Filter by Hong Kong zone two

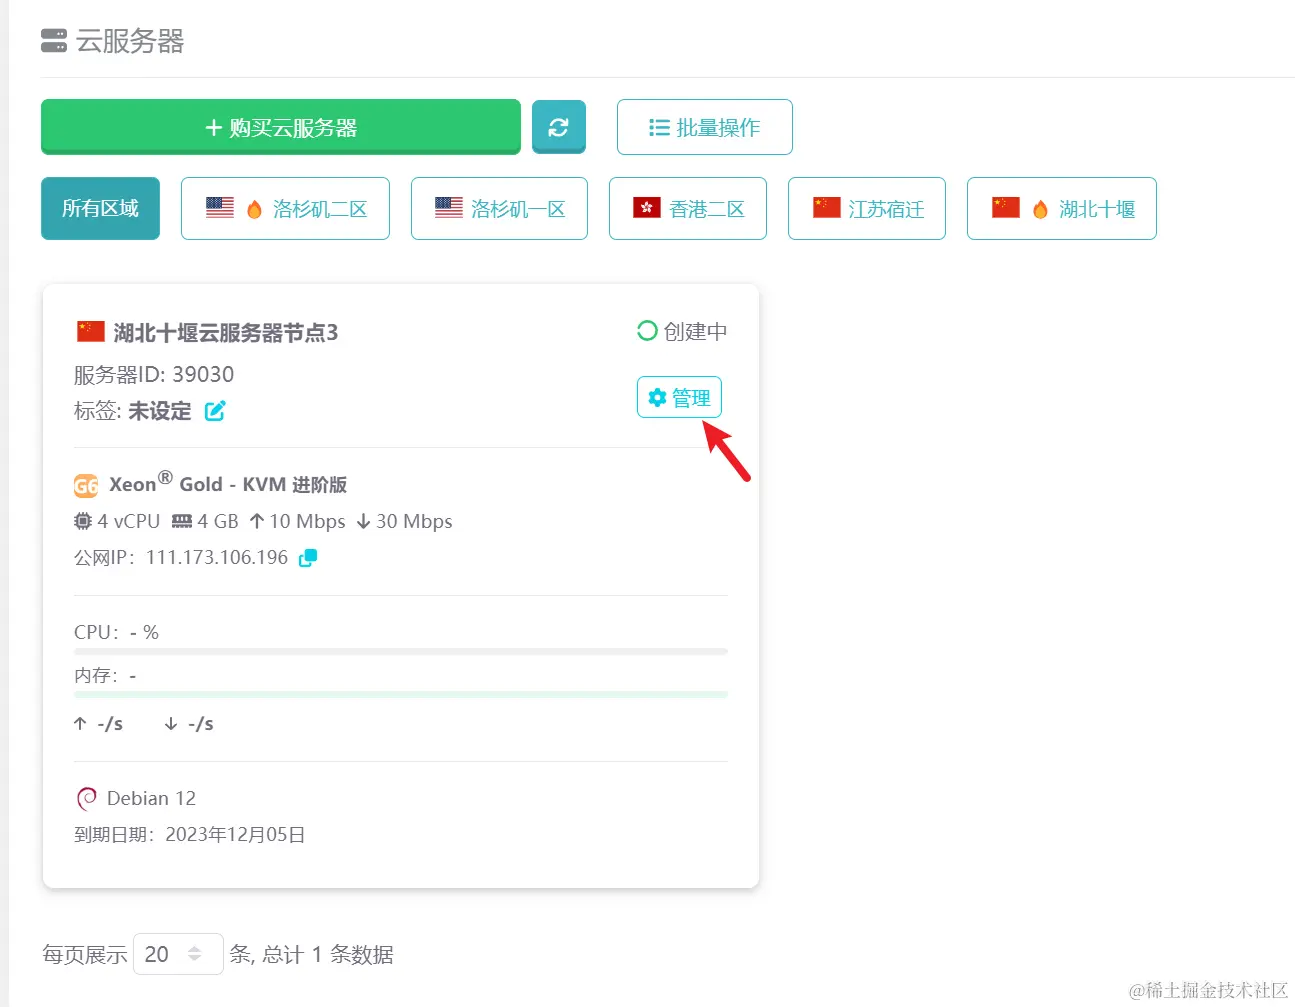tap(688, 208)
